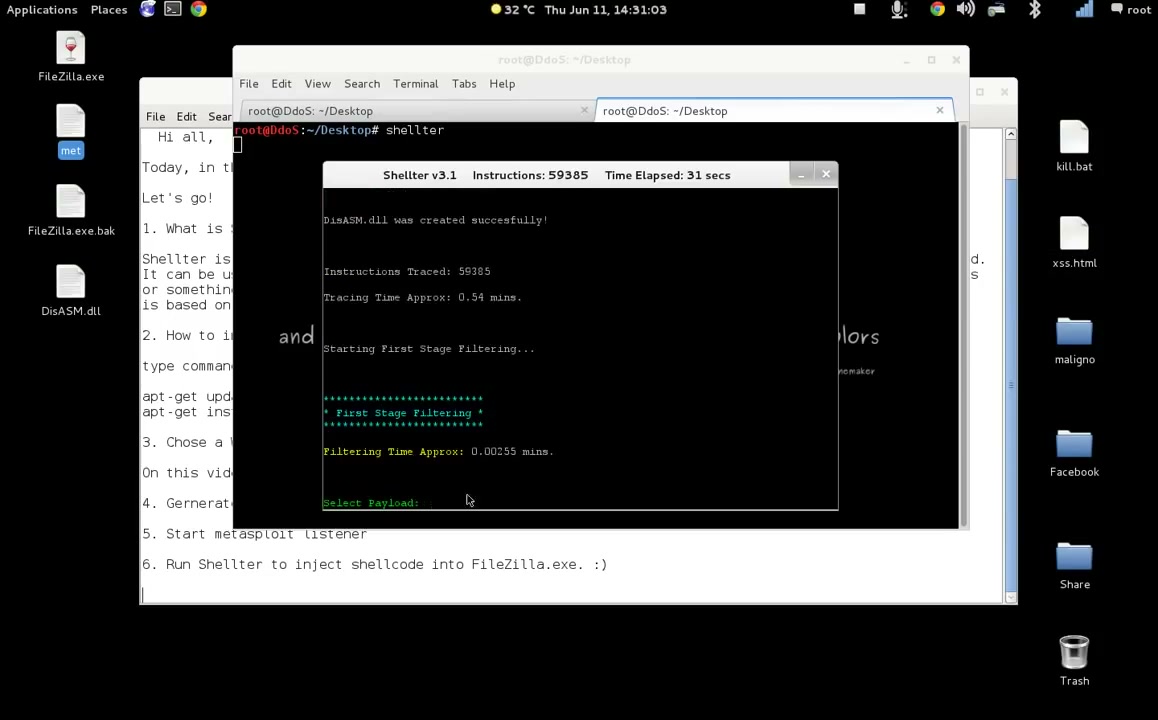Open the Places menu
Image resolution: width=1158 pixels, height=720 pixels.
[x=109, y=10]
